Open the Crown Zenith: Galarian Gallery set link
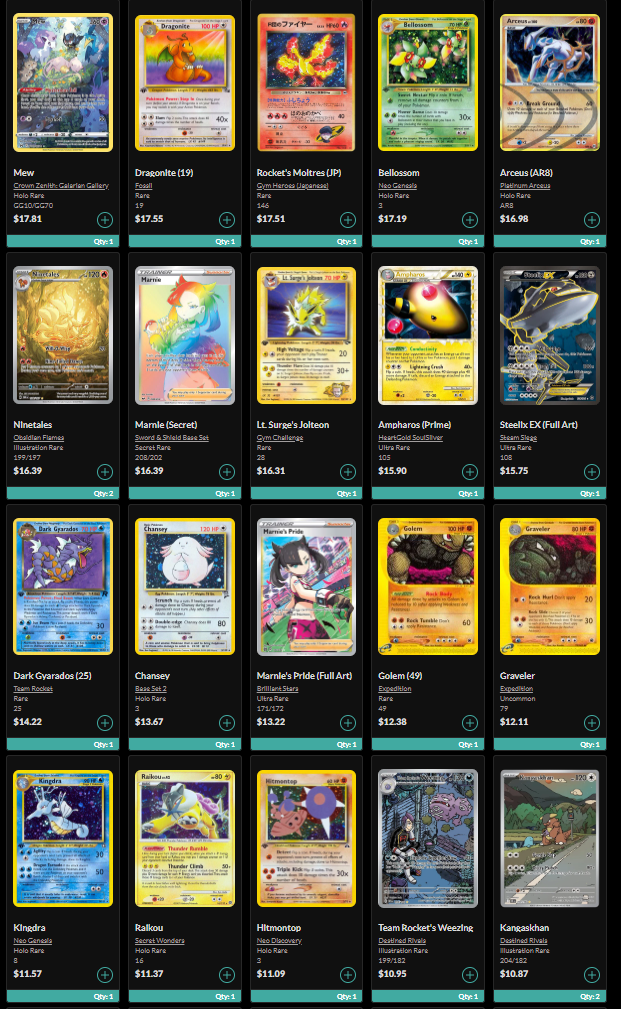Image resolution: width=621 pixels, height=1009 pixels. coord(61,185)
